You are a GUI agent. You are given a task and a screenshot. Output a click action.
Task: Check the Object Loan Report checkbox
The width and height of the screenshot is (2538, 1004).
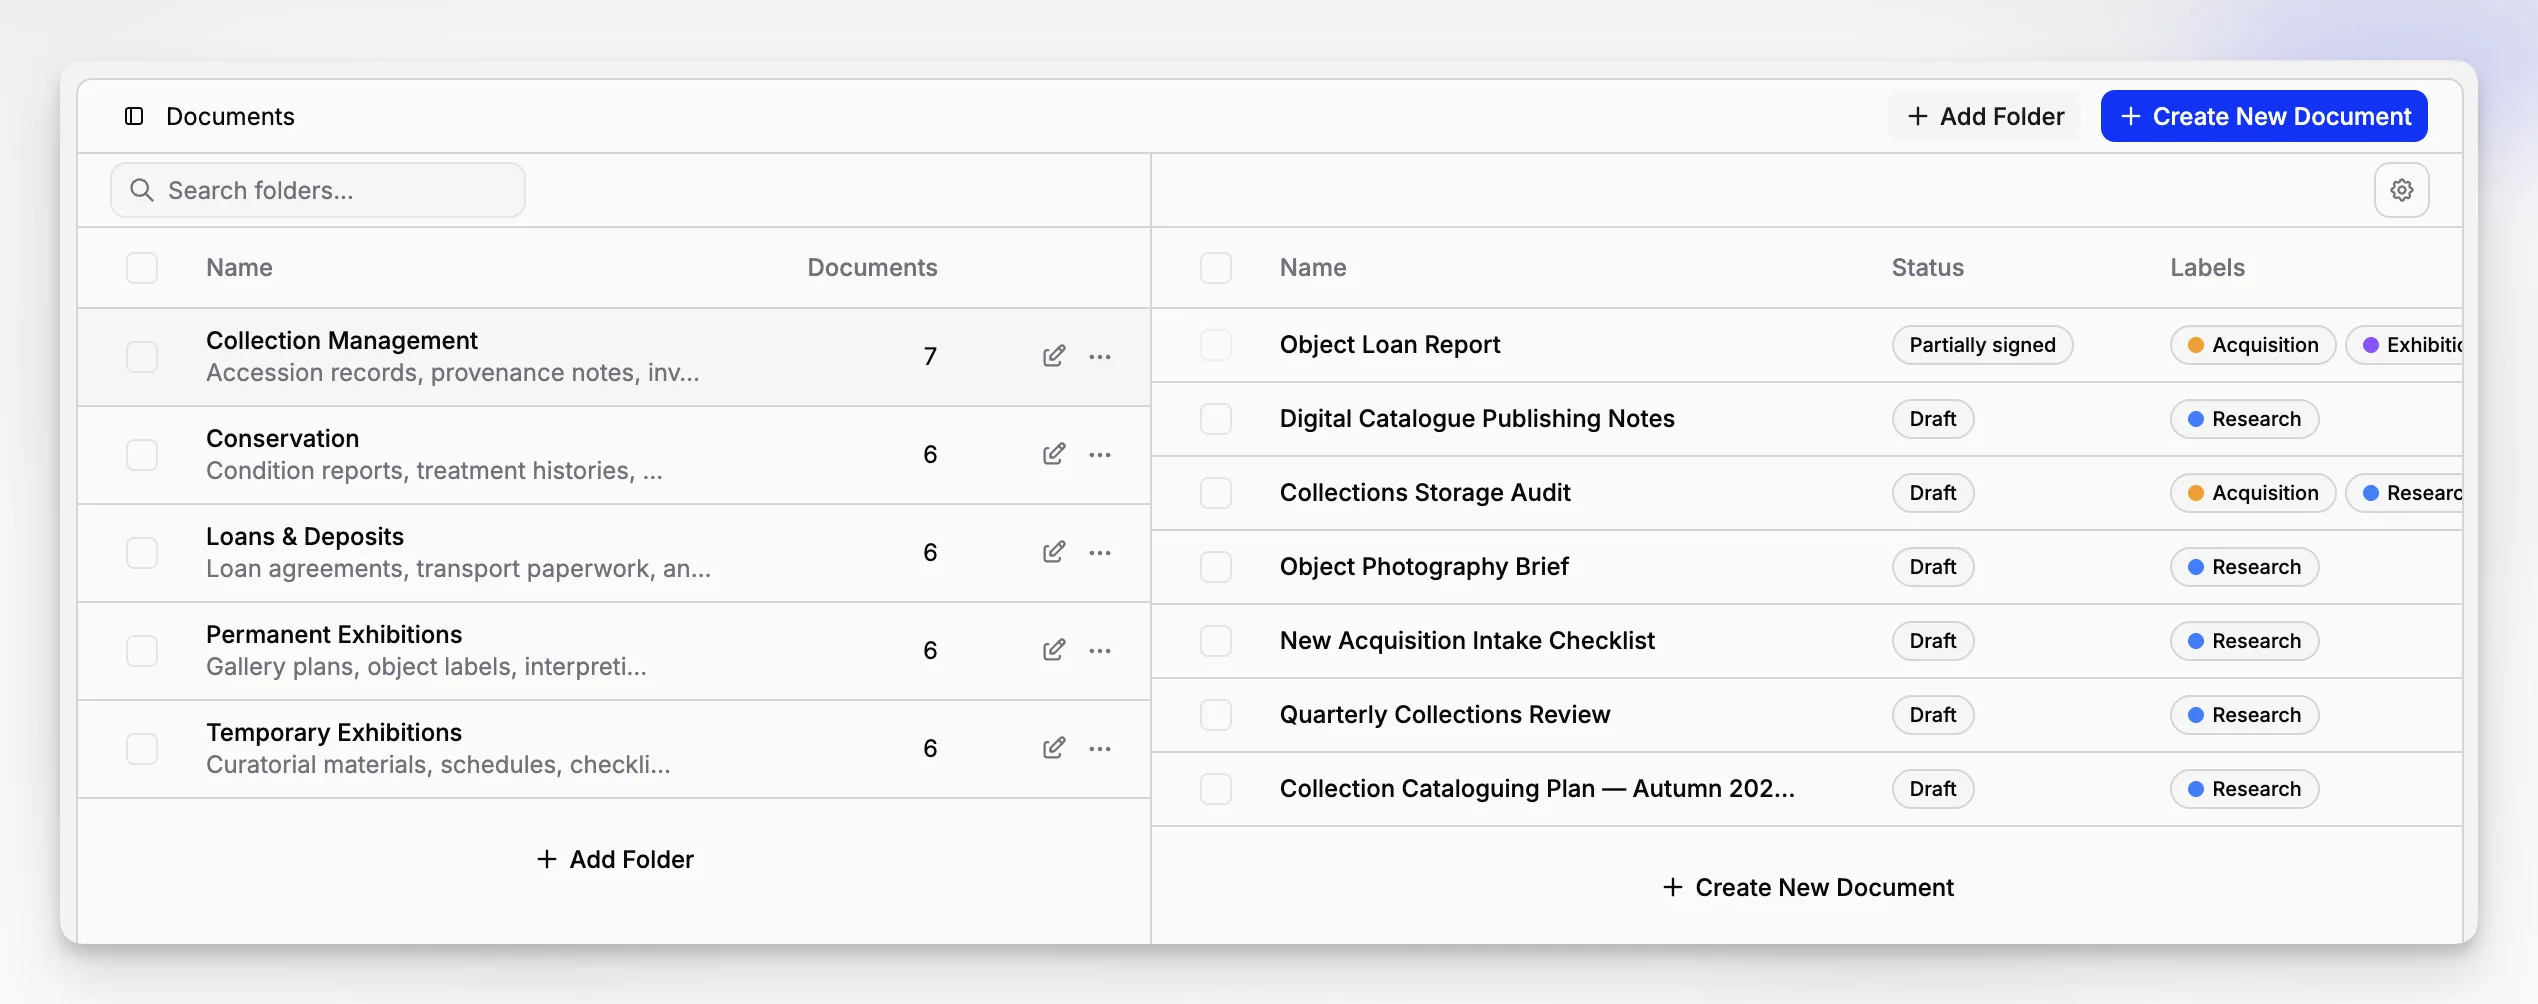click(x=1216, y=345)
